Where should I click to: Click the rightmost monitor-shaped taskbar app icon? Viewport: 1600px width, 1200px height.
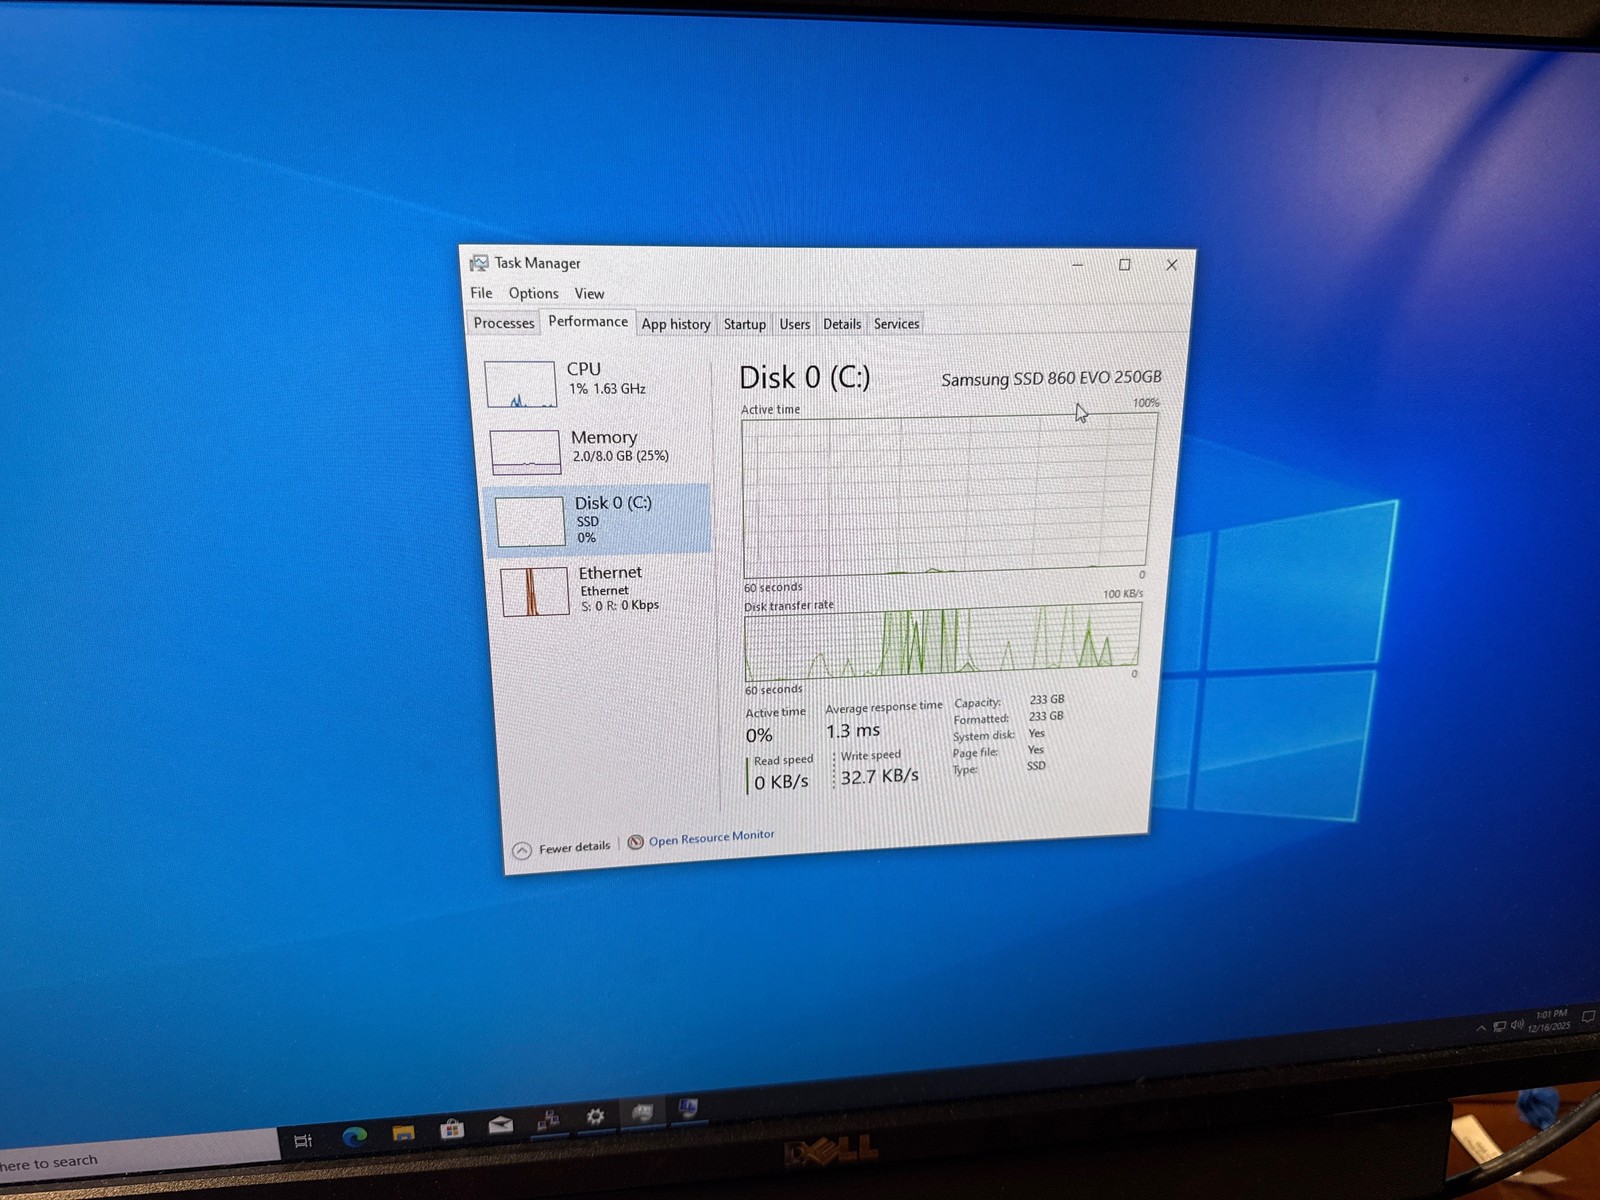[688, 1107]
